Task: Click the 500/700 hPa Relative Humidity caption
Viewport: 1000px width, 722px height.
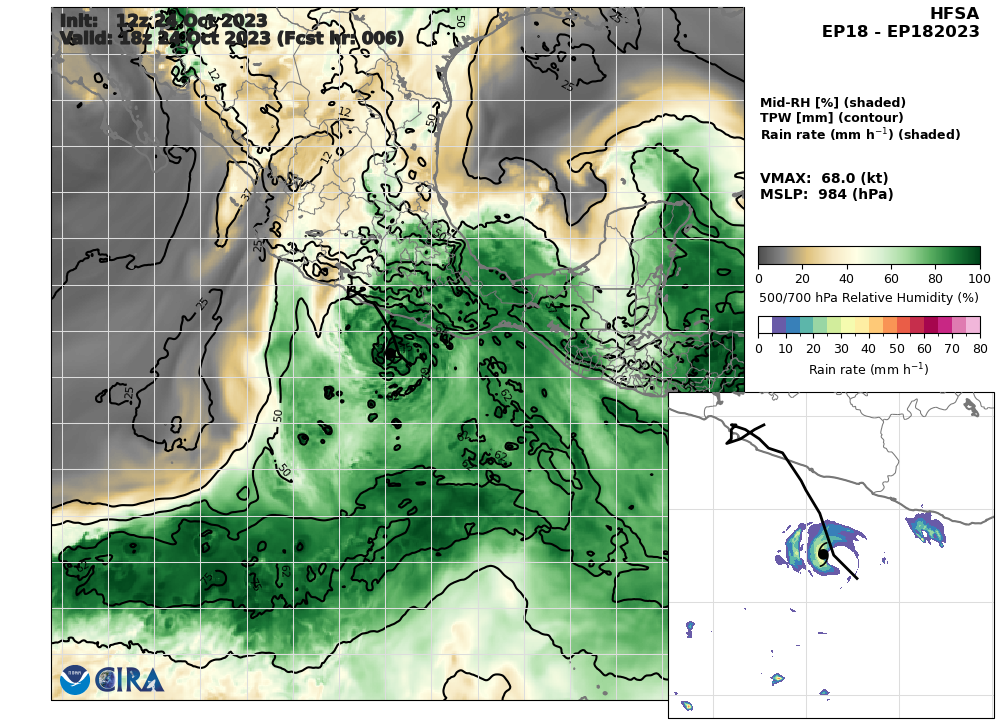Action: click(869, 297)
